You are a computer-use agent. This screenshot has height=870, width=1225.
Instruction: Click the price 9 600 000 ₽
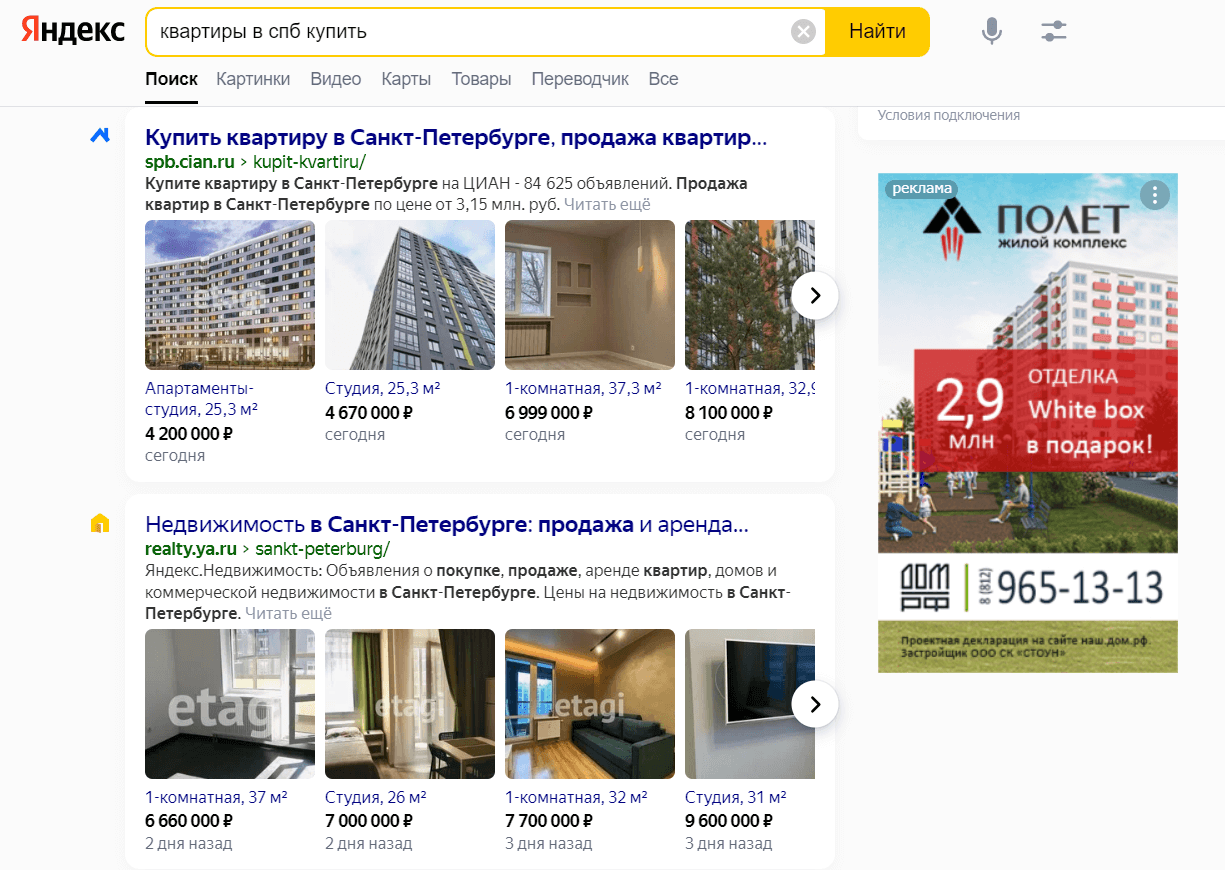(x=729, y=821)
